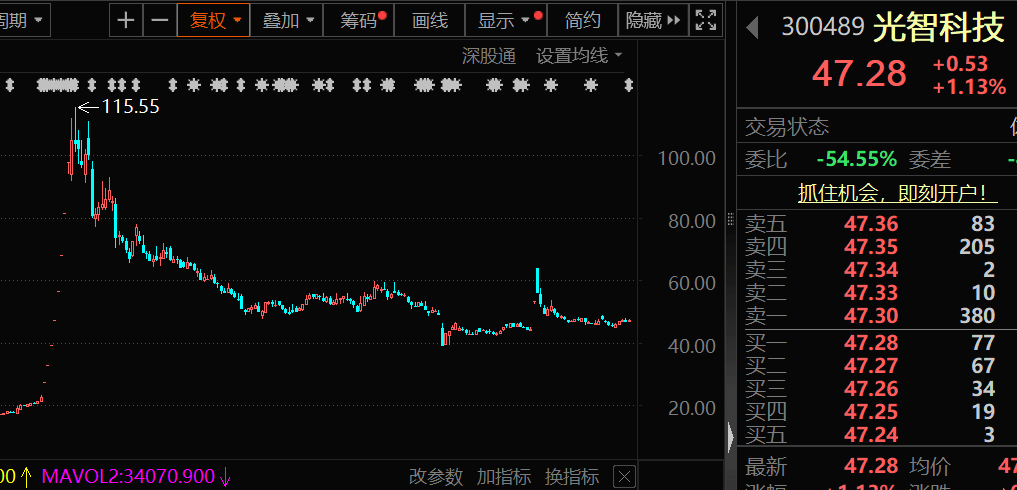This screenshot has width=1017, height=490.
Task: Click 改参数 to edit indicator parameters
Action: click(436, 477)
